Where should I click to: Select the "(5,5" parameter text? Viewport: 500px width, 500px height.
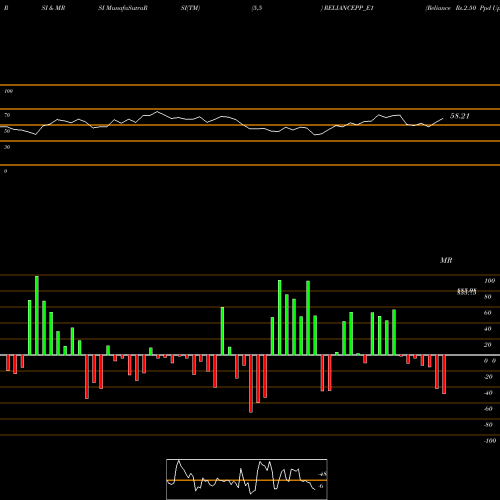257,8
